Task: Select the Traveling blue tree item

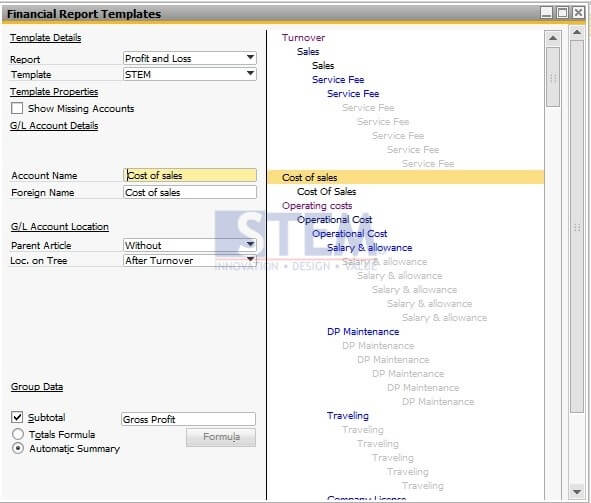Action: [348, 416]
